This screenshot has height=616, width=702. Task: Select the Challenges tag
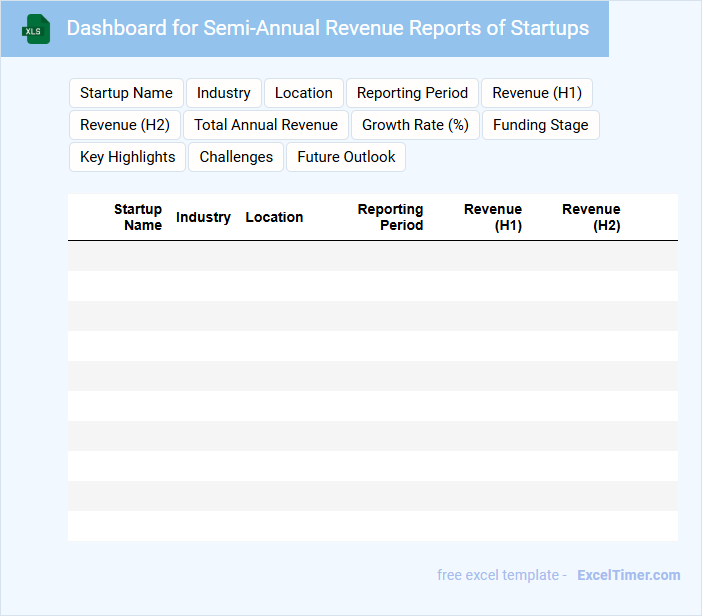(236, 157)
